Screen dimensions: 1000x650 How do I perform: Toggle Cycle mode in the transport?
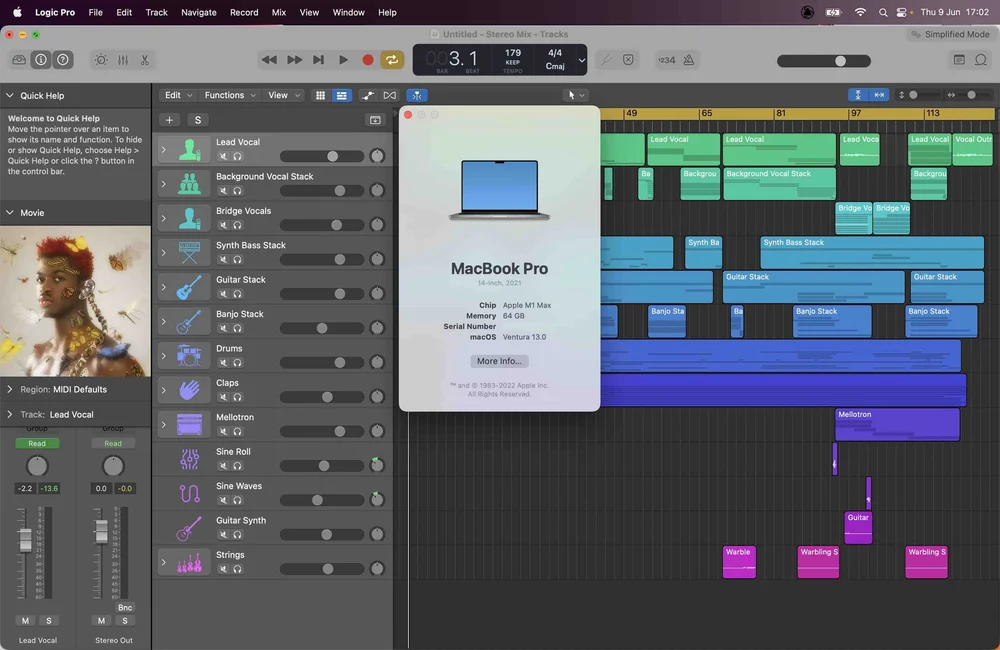click(x=392, y=59)
